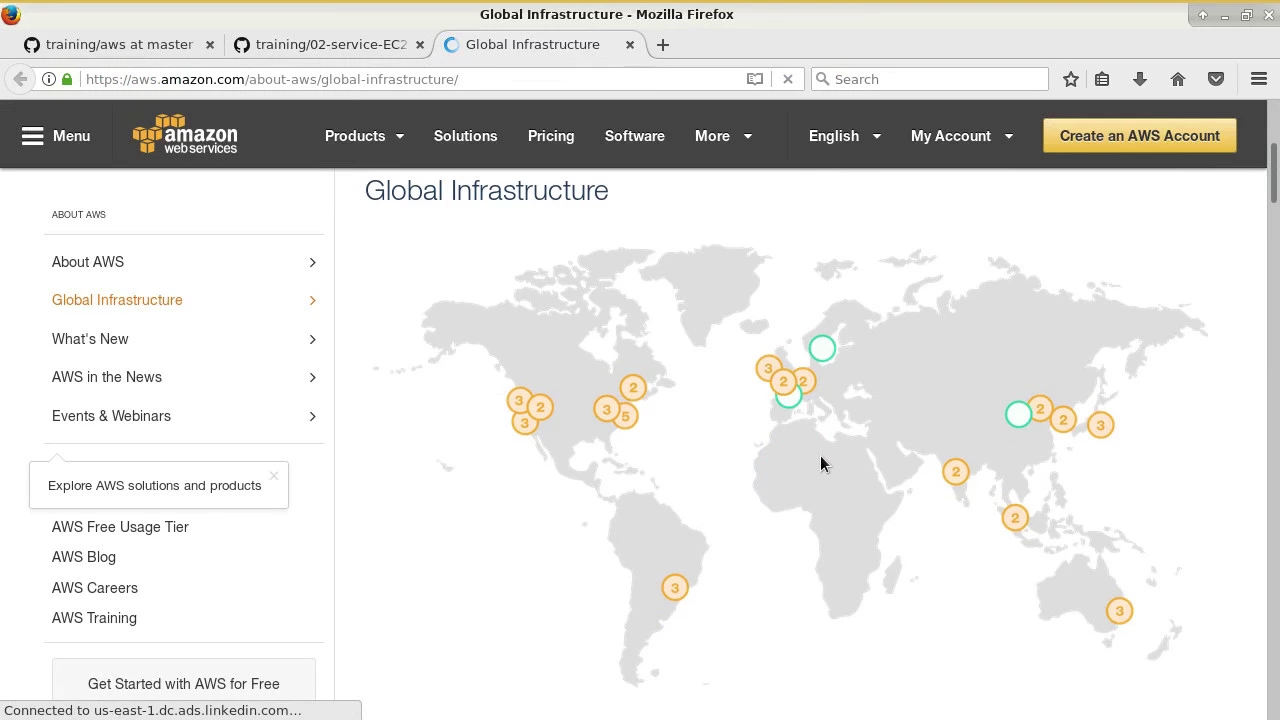
Task: Open the AWS hamburger Menu icon
Action: (x=33, y=136)
